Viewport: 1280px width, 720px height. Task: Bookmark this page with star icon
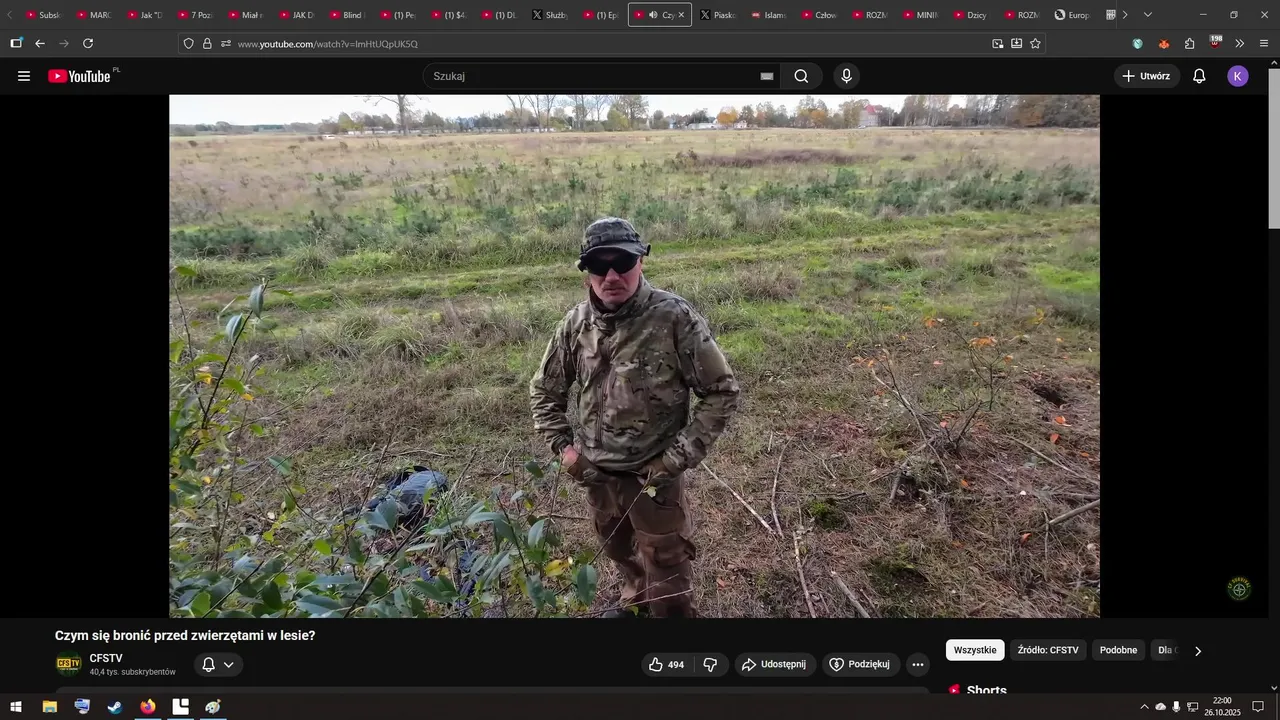pos(1035,44)
